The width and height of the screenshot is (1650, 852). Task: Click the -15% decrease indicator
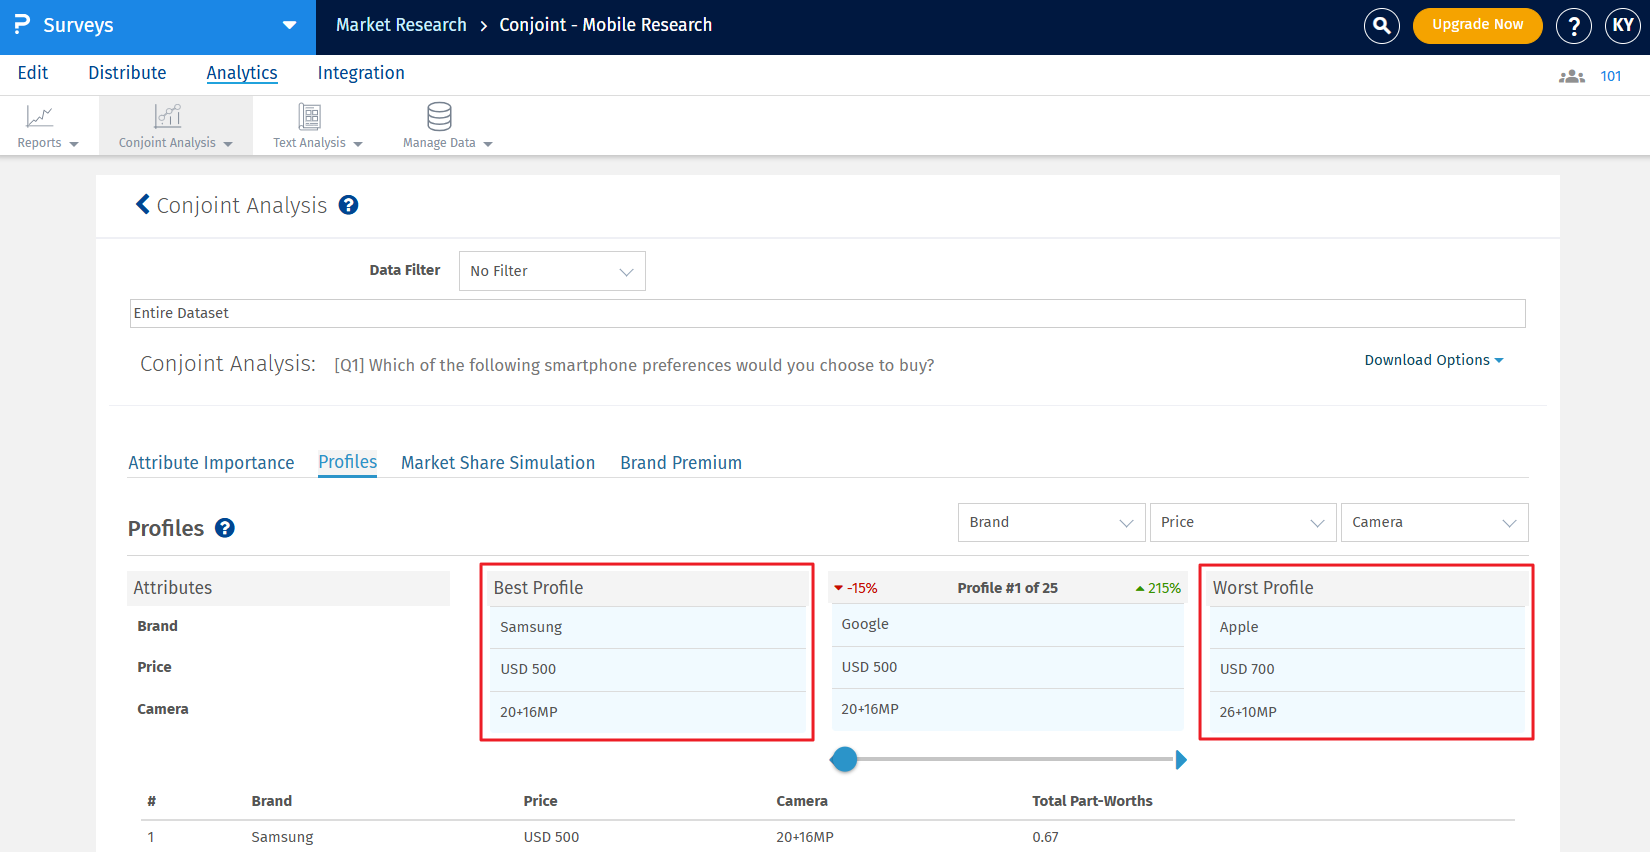point(856,588)
